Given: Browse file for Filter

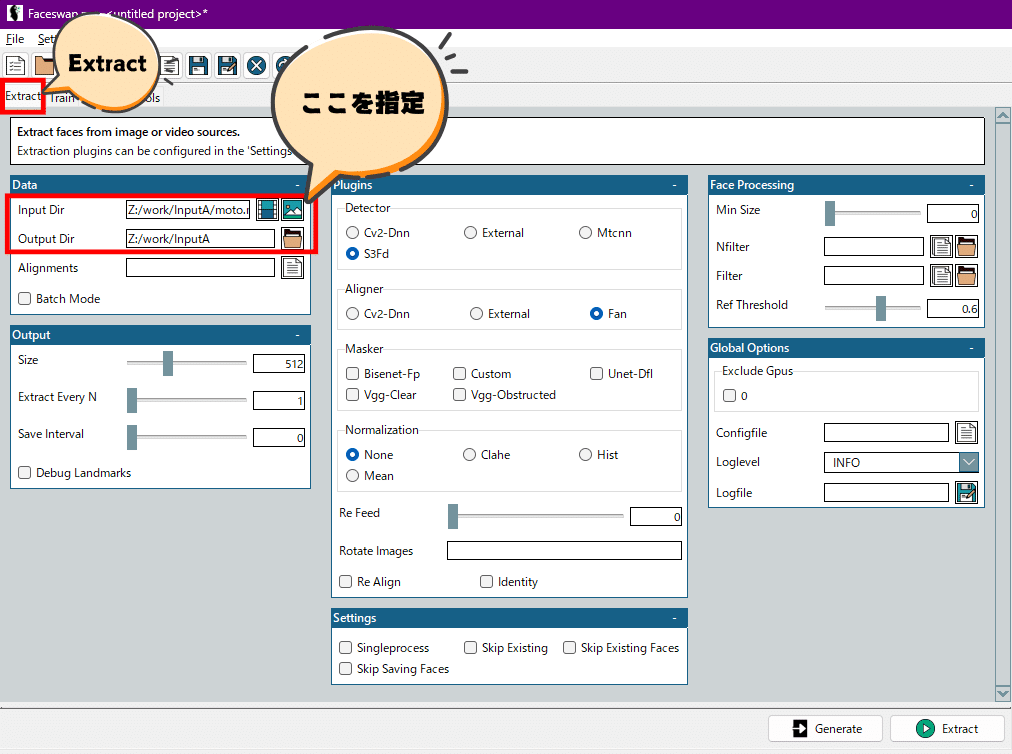Looking at the screenshot, I should tap(941, 276).
